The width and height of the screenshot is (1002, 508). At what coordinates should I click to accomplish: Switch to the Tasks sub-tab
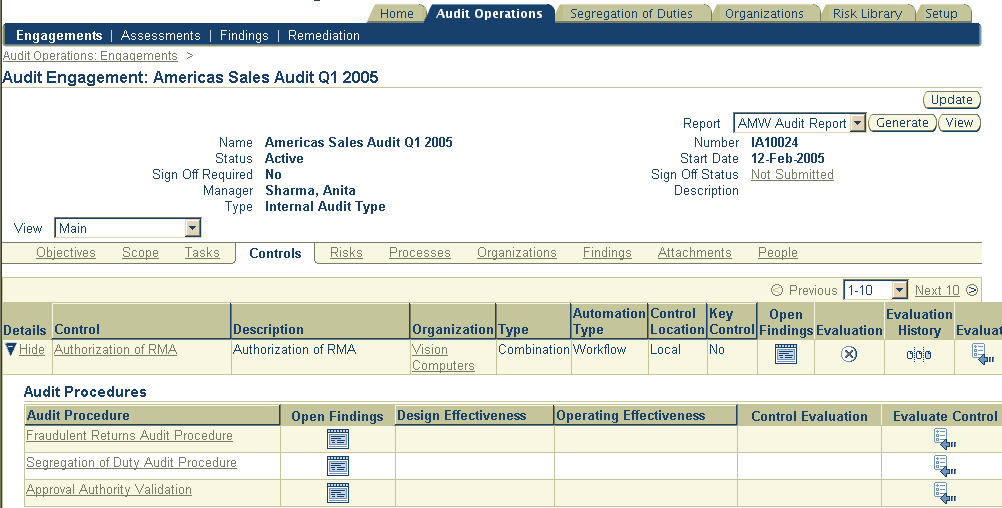click(x=202, y=252)
